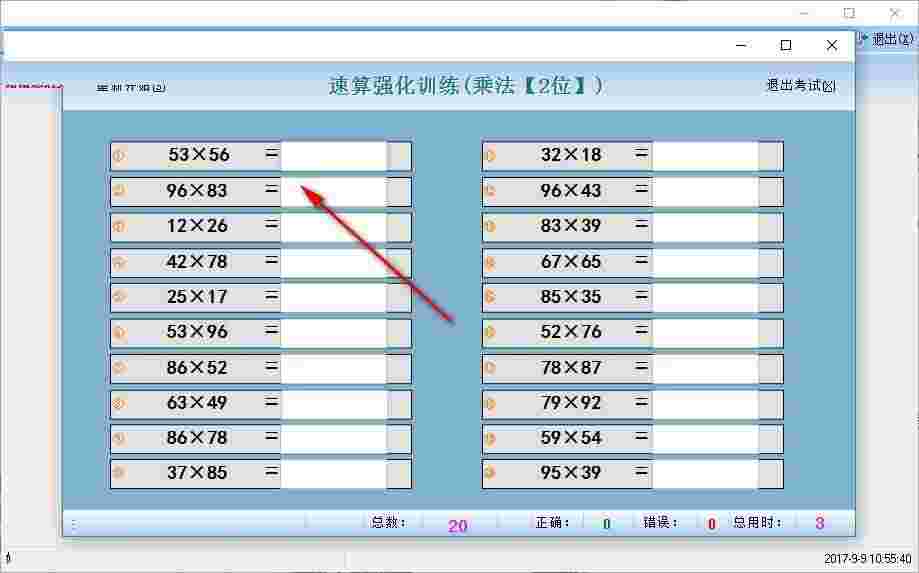Click the number icon beside 25×17
This screenshot has height=573, width=919.
click(119, 297)
